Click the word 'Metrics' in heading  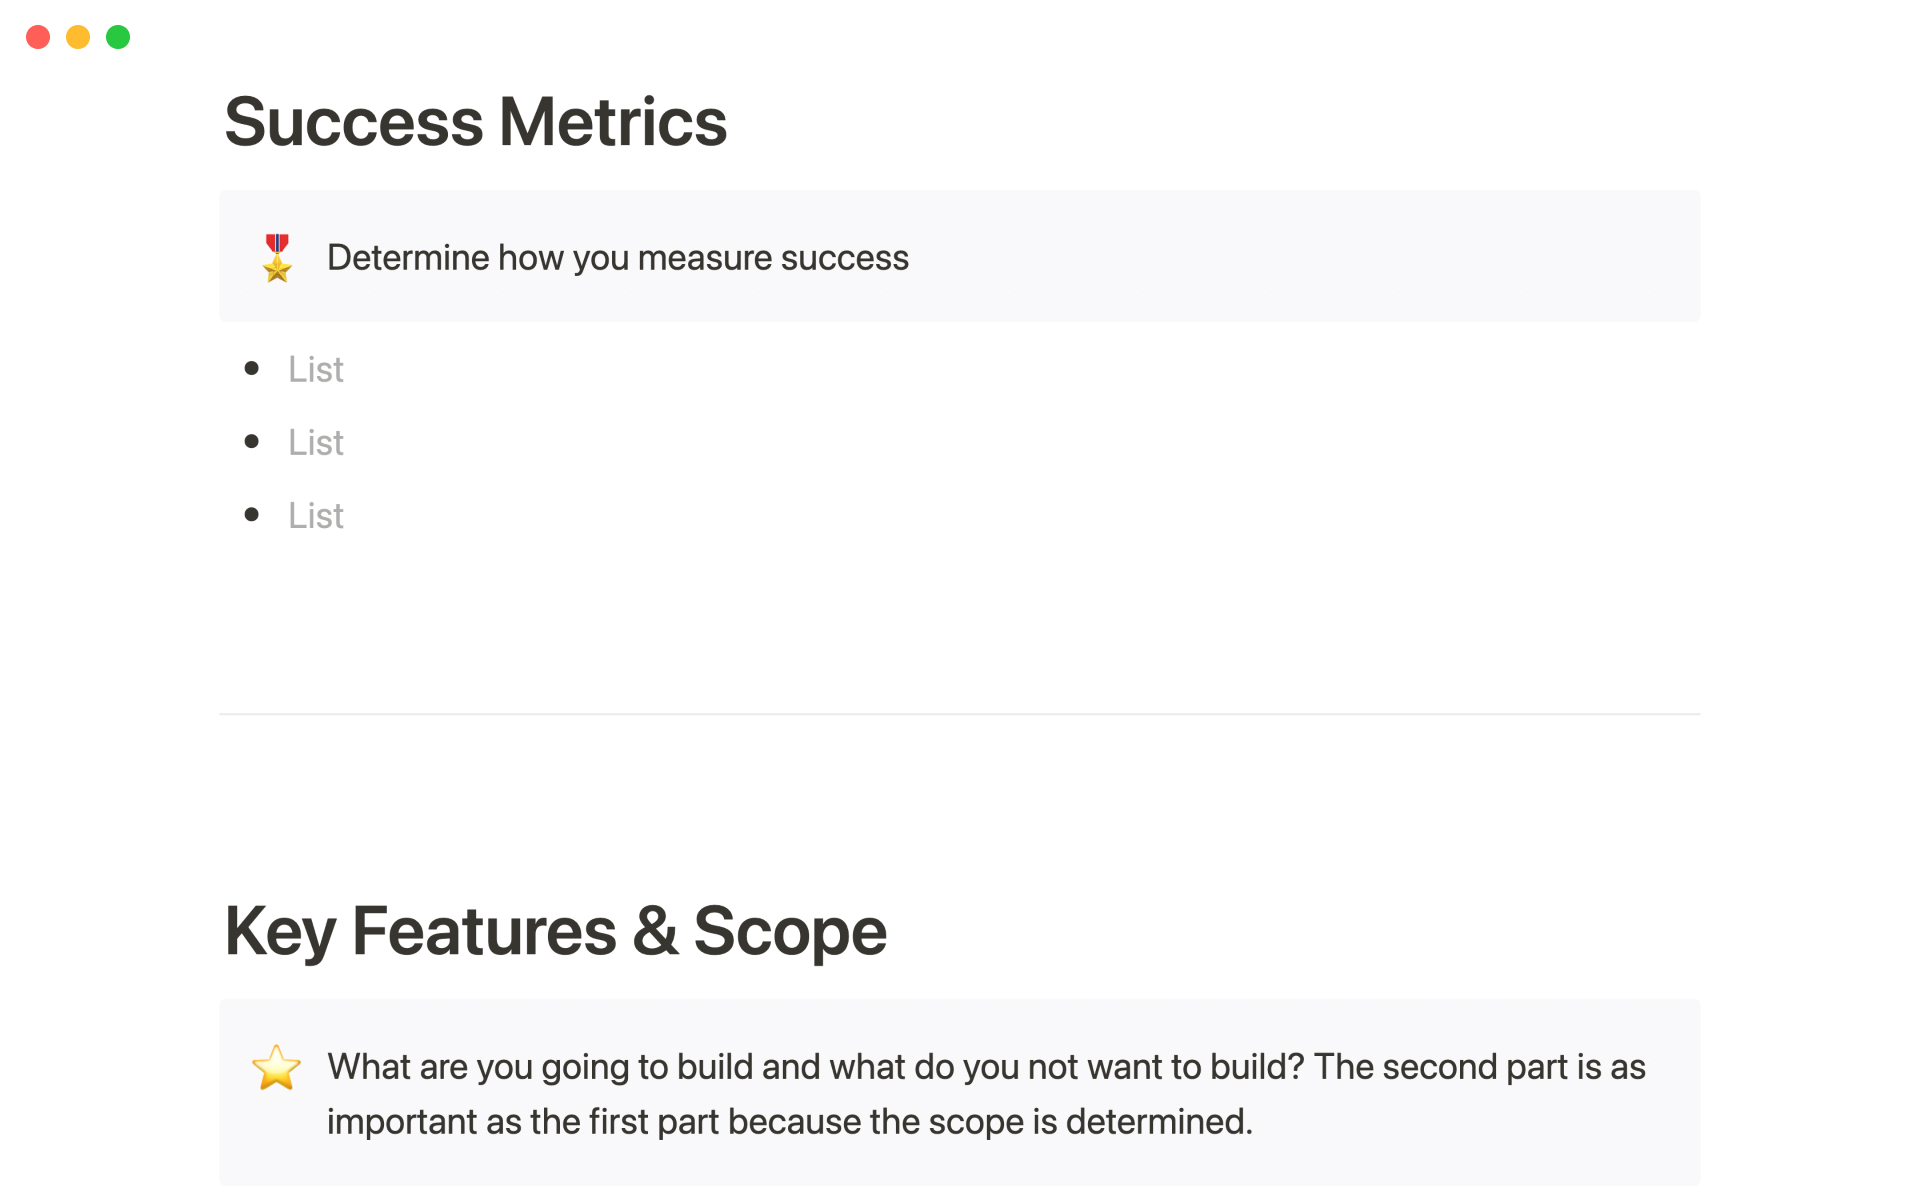[x=612, y=122]
